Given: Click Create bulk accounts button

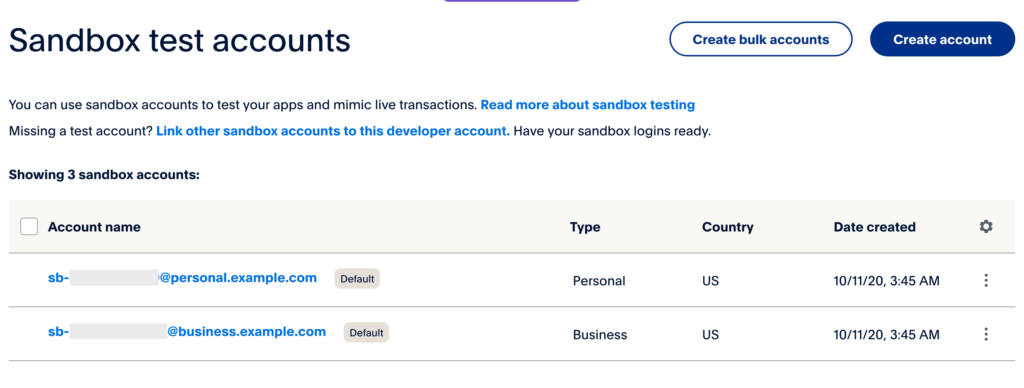Looking at the screenshot, I should click(761, 39).
